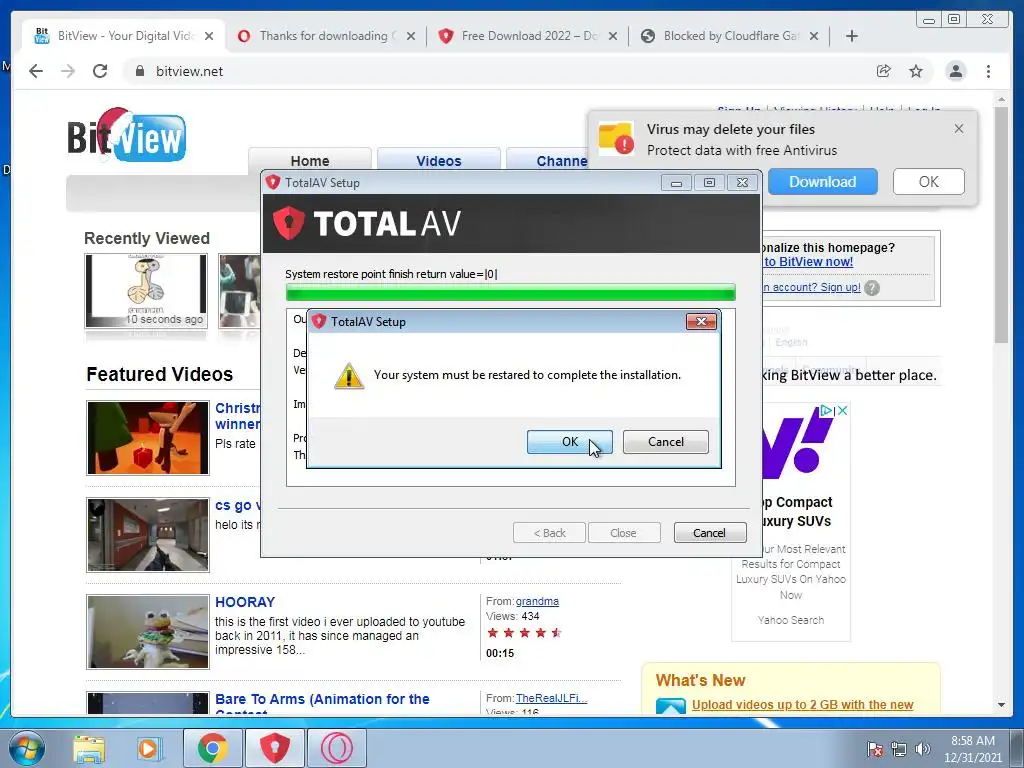Close the ad with the X icon

pos(842,411)
